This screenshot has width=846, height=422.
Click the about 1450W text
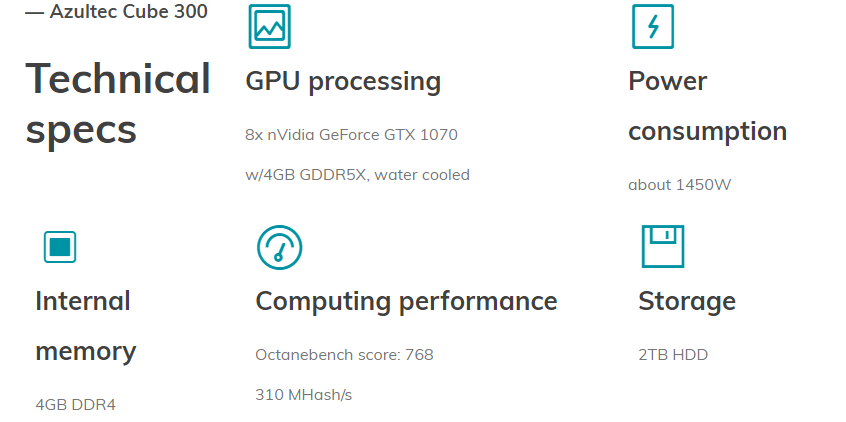click(679, 185)
